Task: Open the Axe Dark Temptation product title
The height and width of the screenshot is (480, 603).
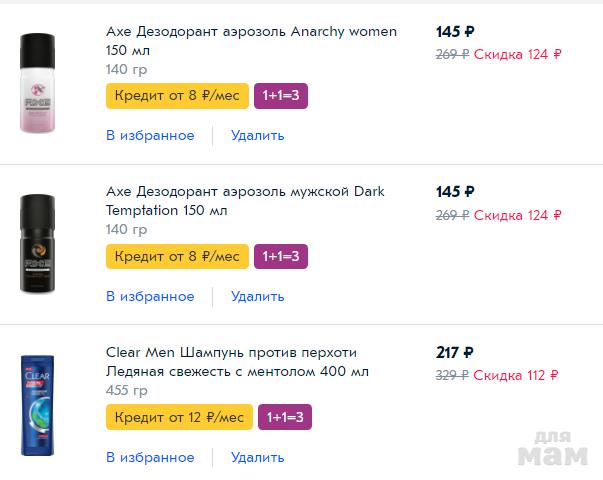Action: click(x=245, y=200)
